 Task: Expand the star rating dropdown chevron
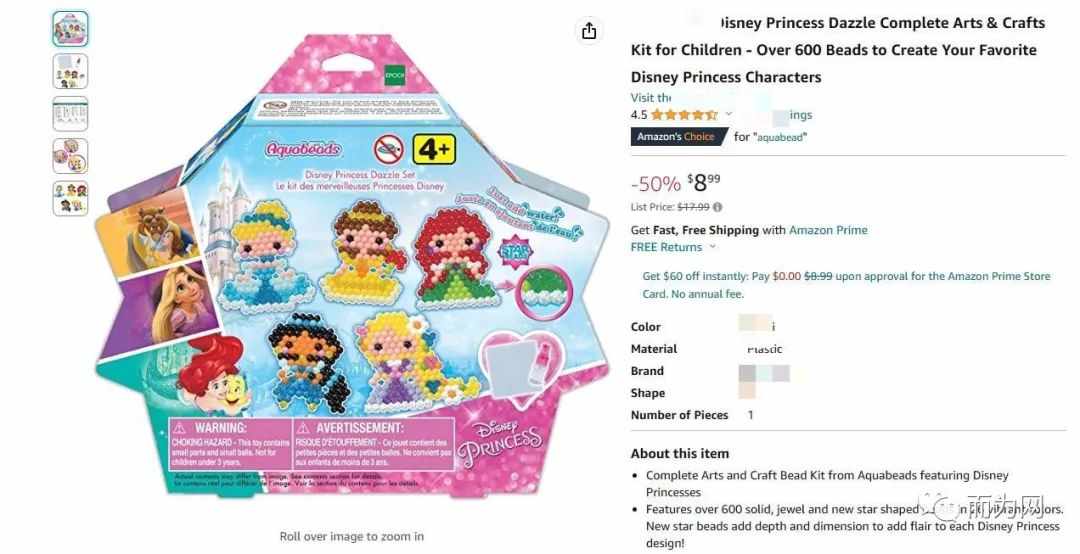tap(729, 114)
